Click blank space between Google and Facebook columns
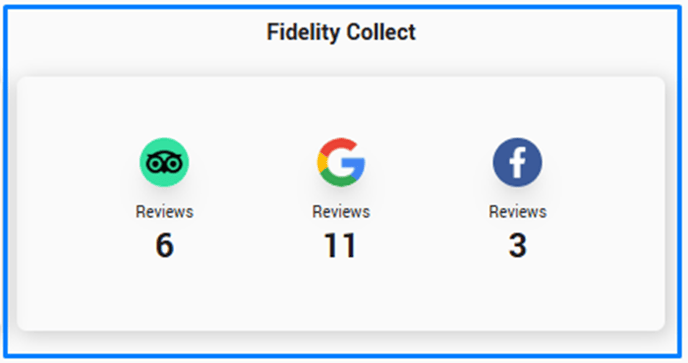Screen dimensions: 688x363 pos(429,198)
